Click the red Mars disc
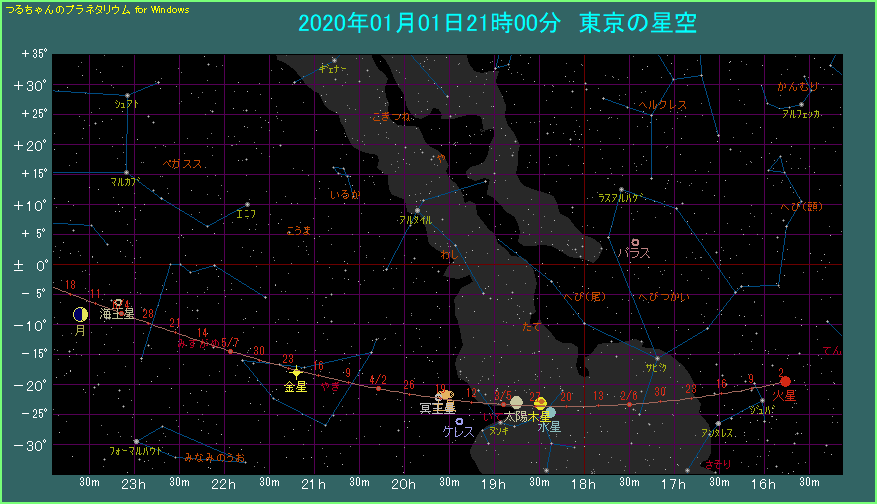Screen dimensions: 877x504 [x=785, y=381]
